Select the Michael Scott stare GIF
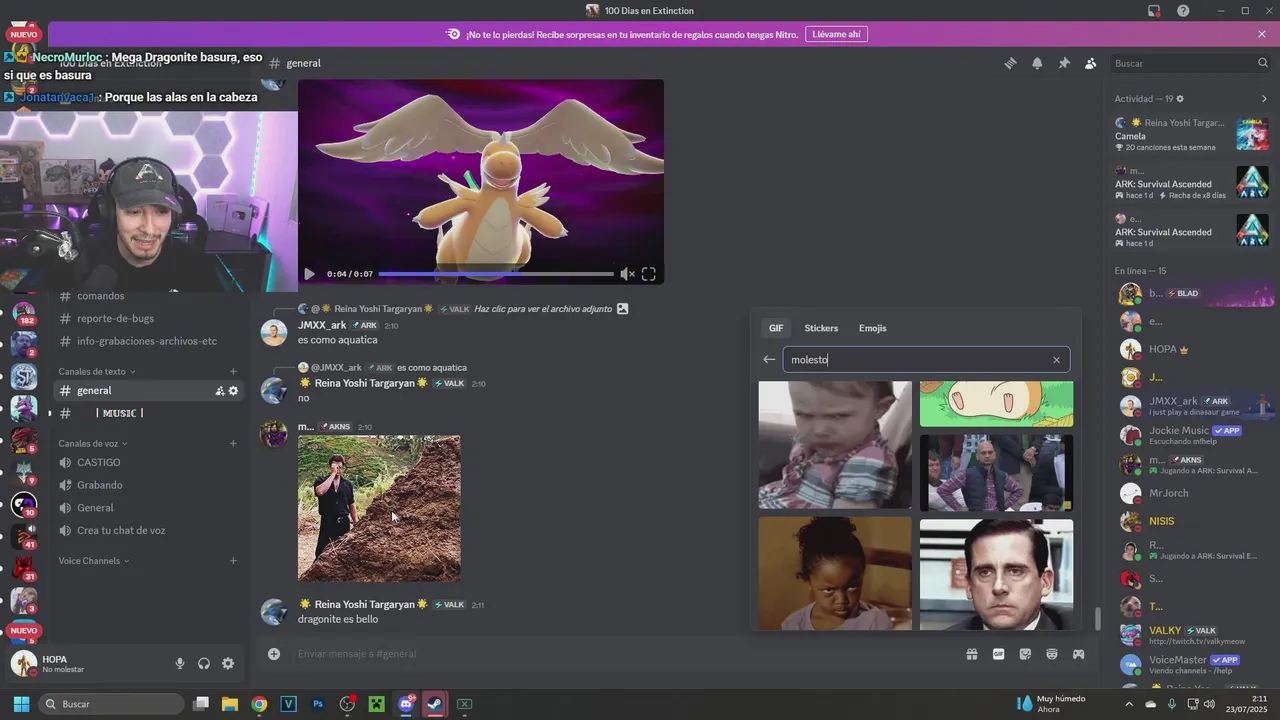Image resolution: width=1280 pixels, height=720 pixels. pyautogui.click(x=996, y=575)
